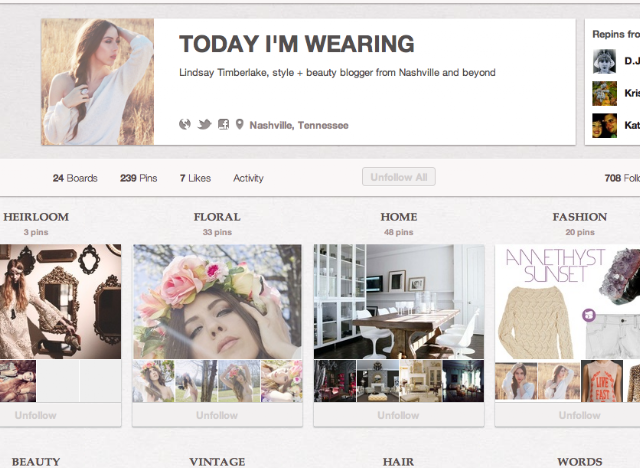
Task: Click the D.J. repinner avatar
Action: [x=604, y=62]
